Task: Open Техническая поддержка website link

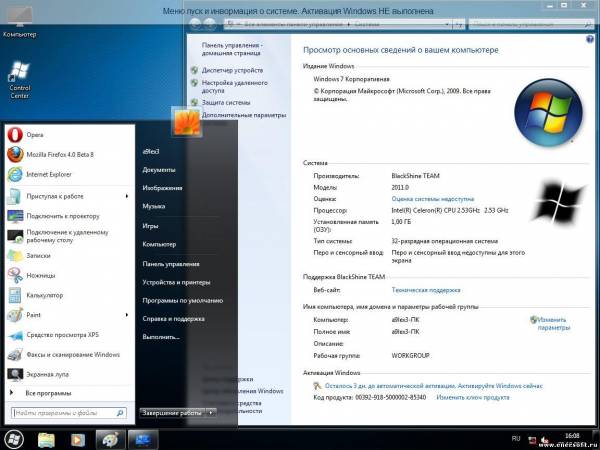Action: (426, 290)
